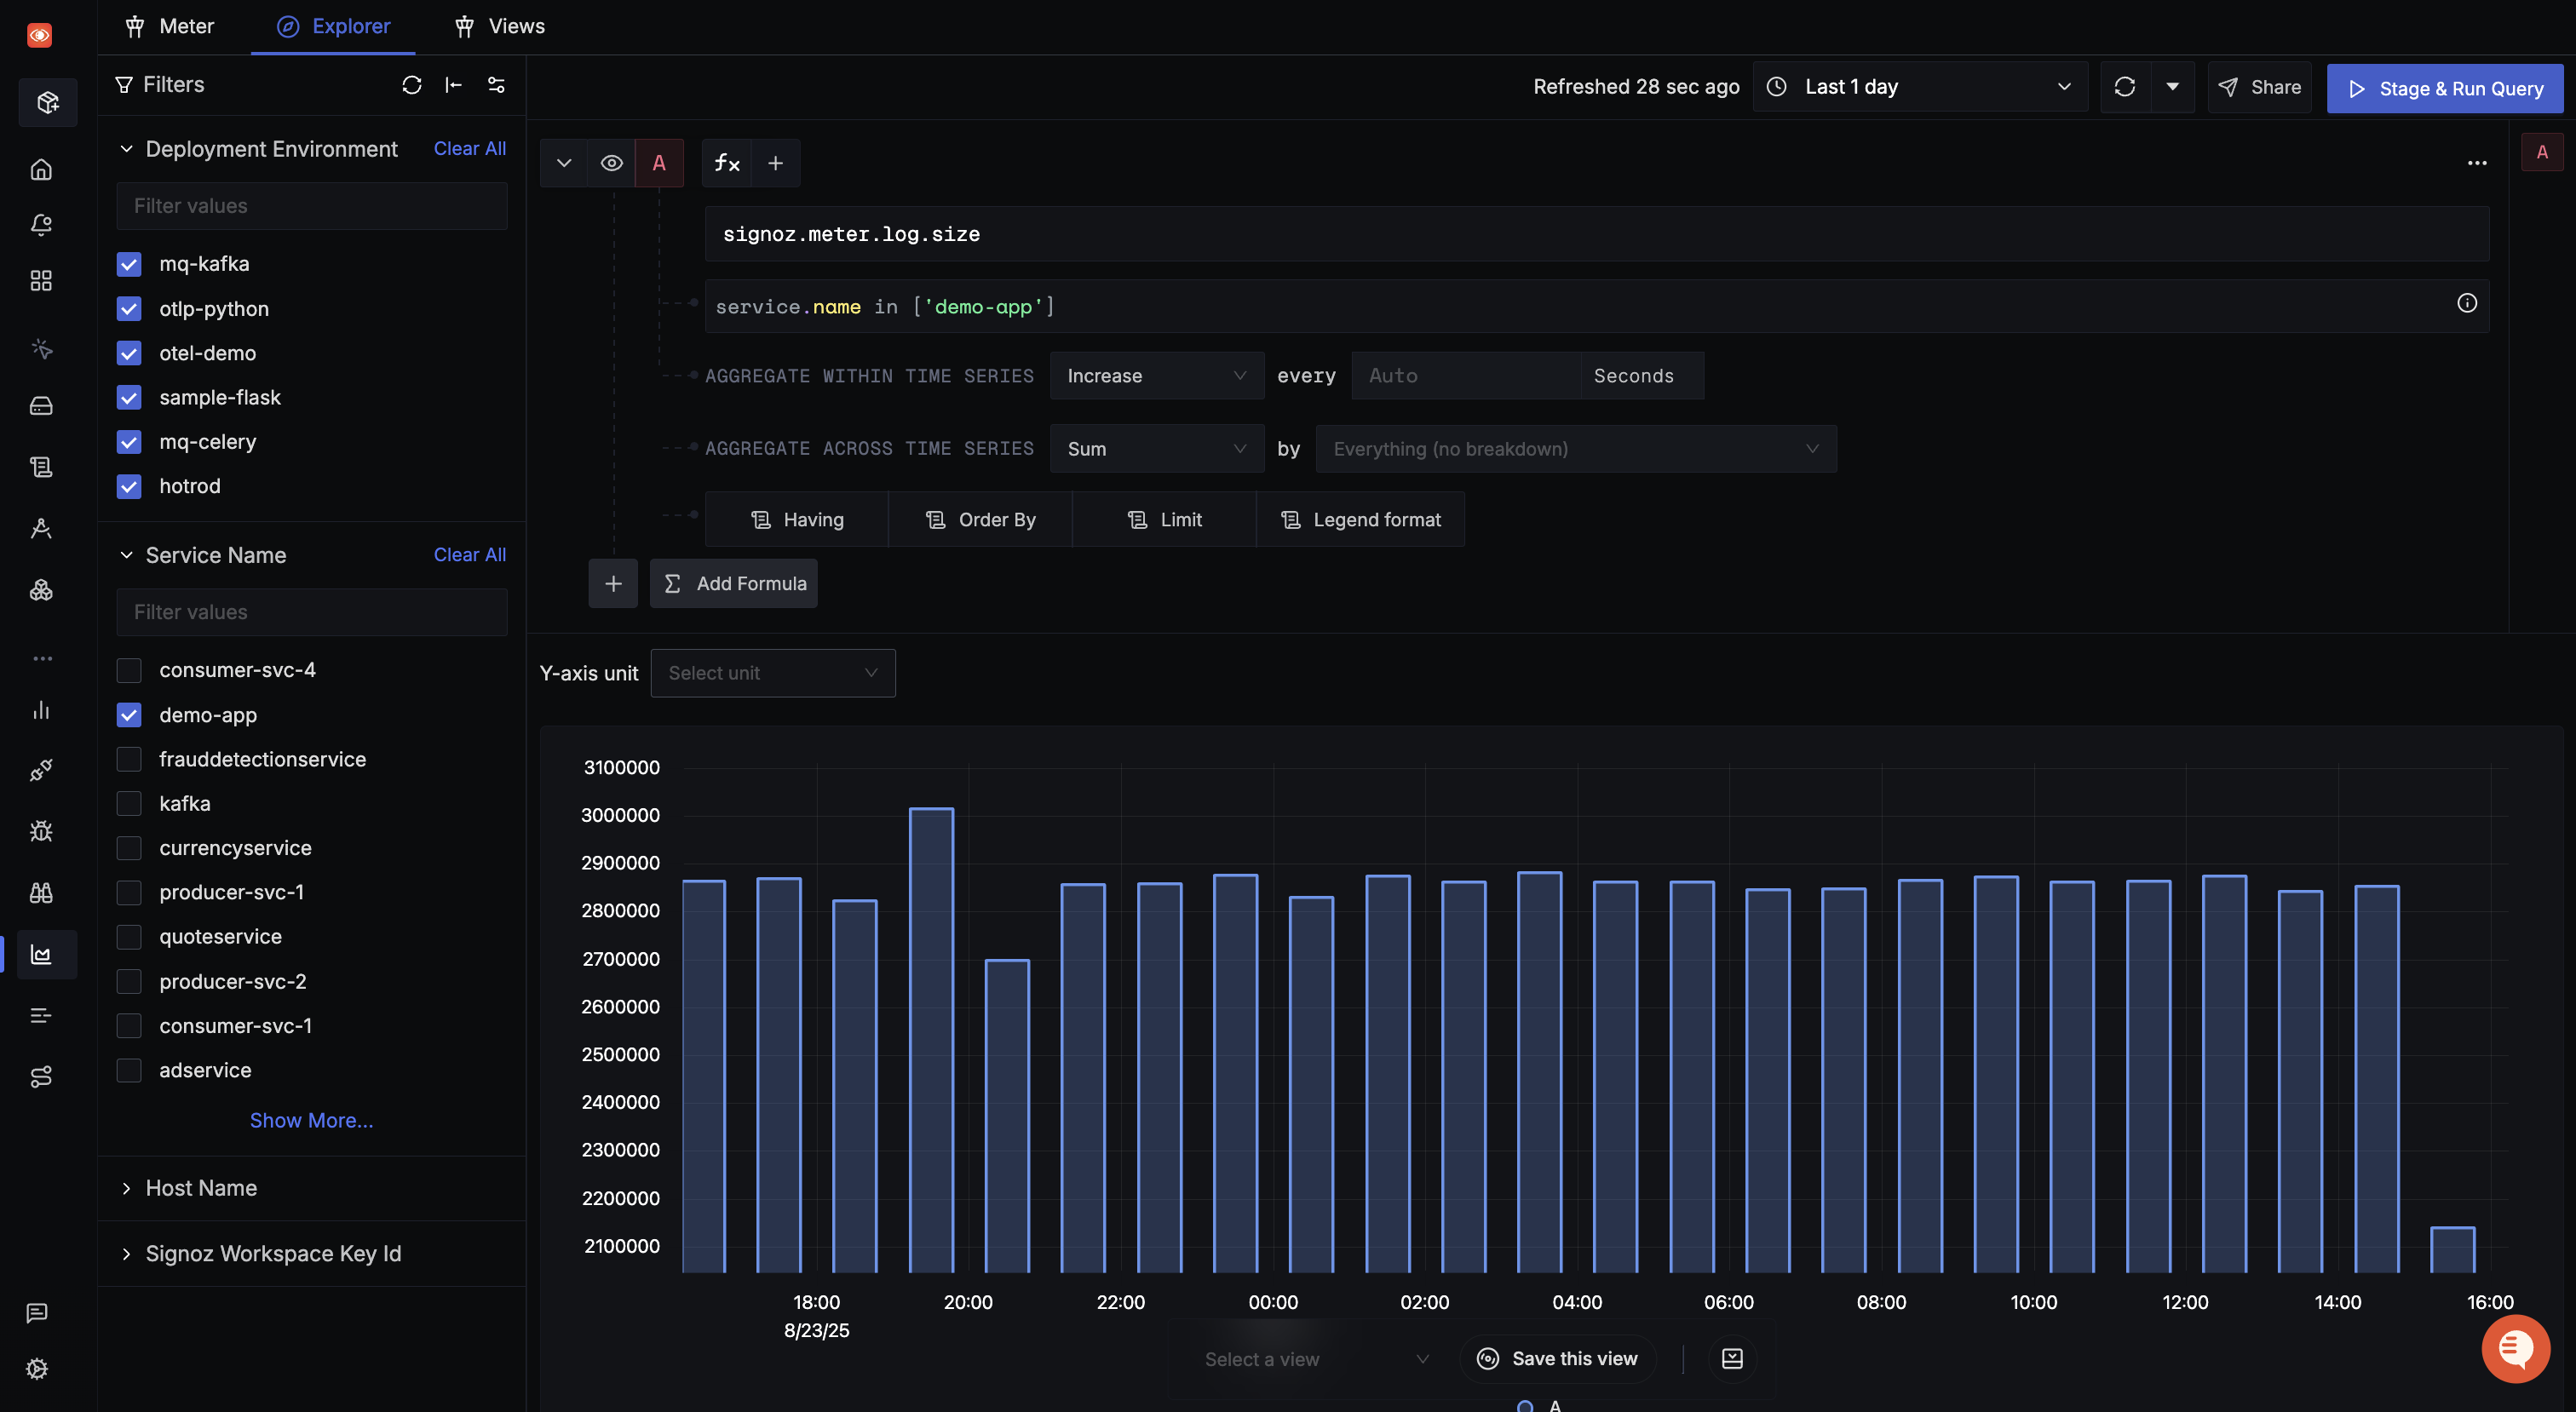Open the messages icon in sidebar bottom
Image resolution: width=2576 pixels, height=1412 pixels.
point(37,1313)
